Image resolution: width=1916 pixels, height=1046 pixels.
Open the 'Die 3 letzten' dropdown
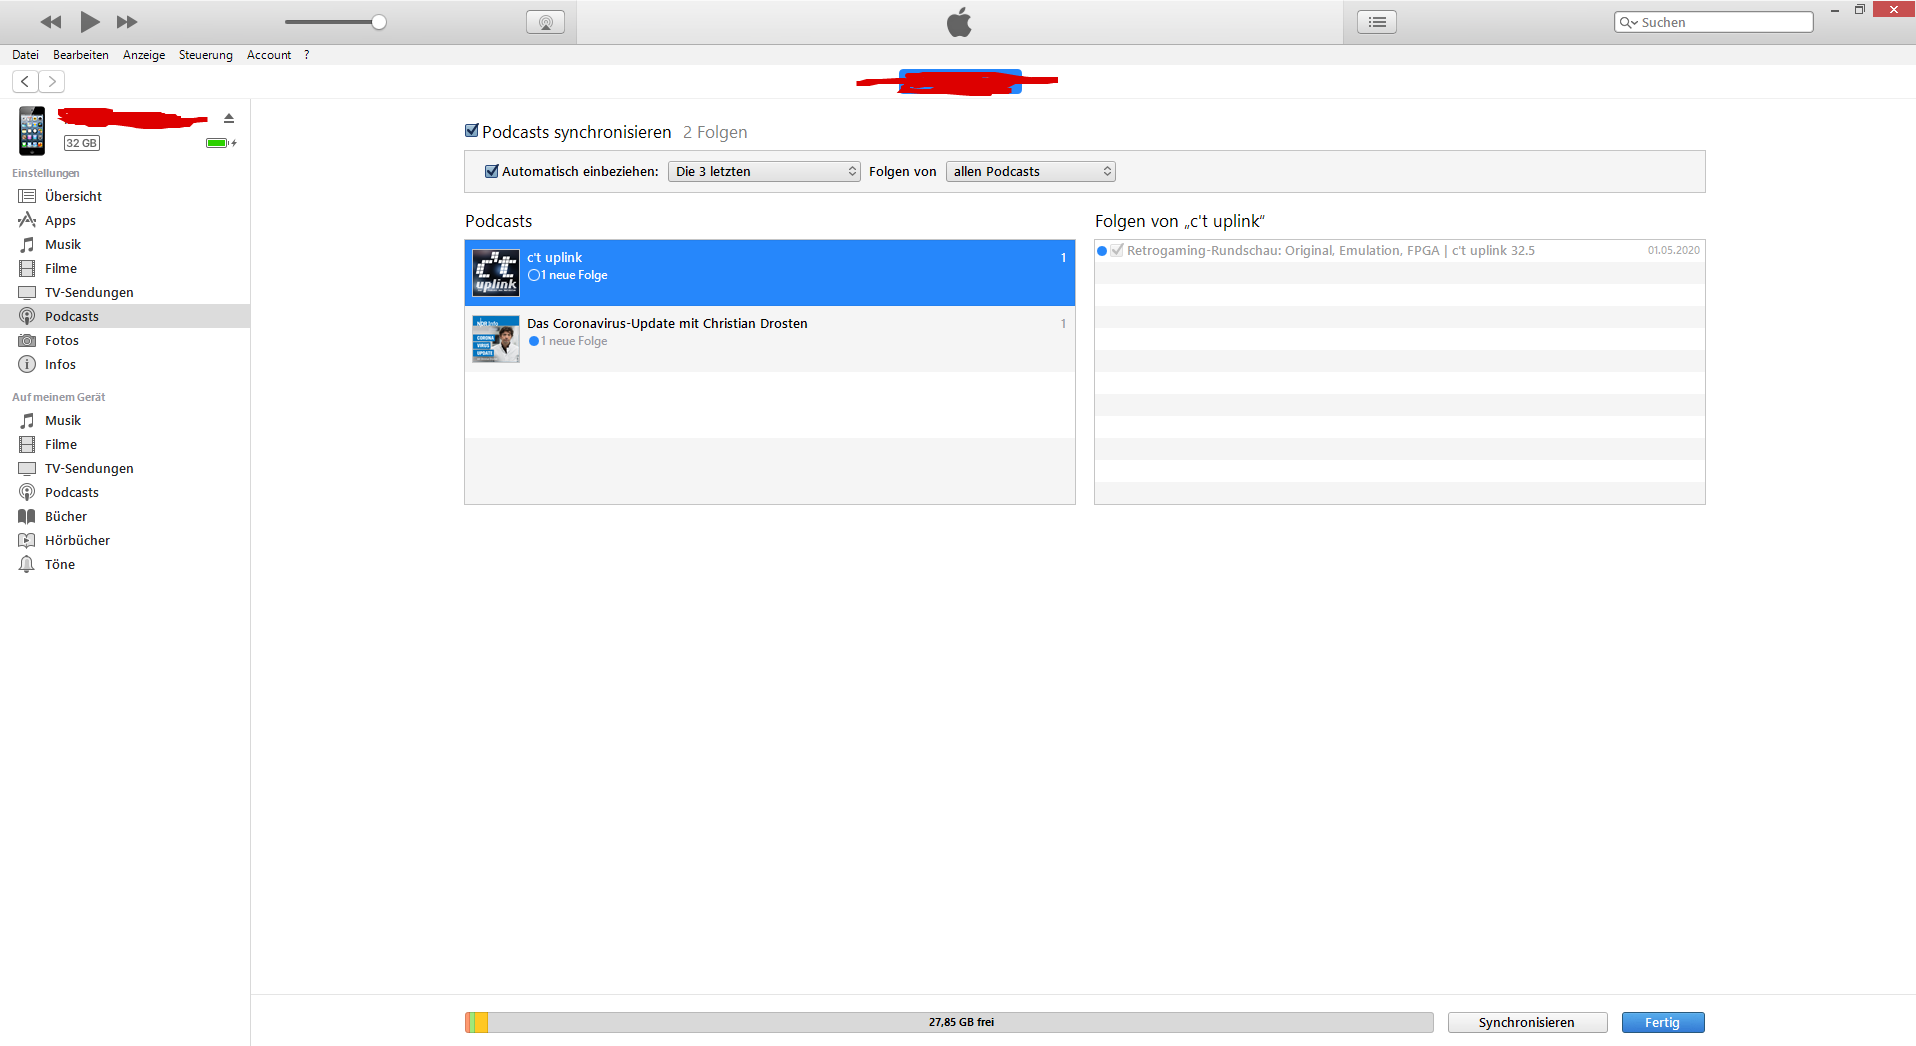click(764, 171)
